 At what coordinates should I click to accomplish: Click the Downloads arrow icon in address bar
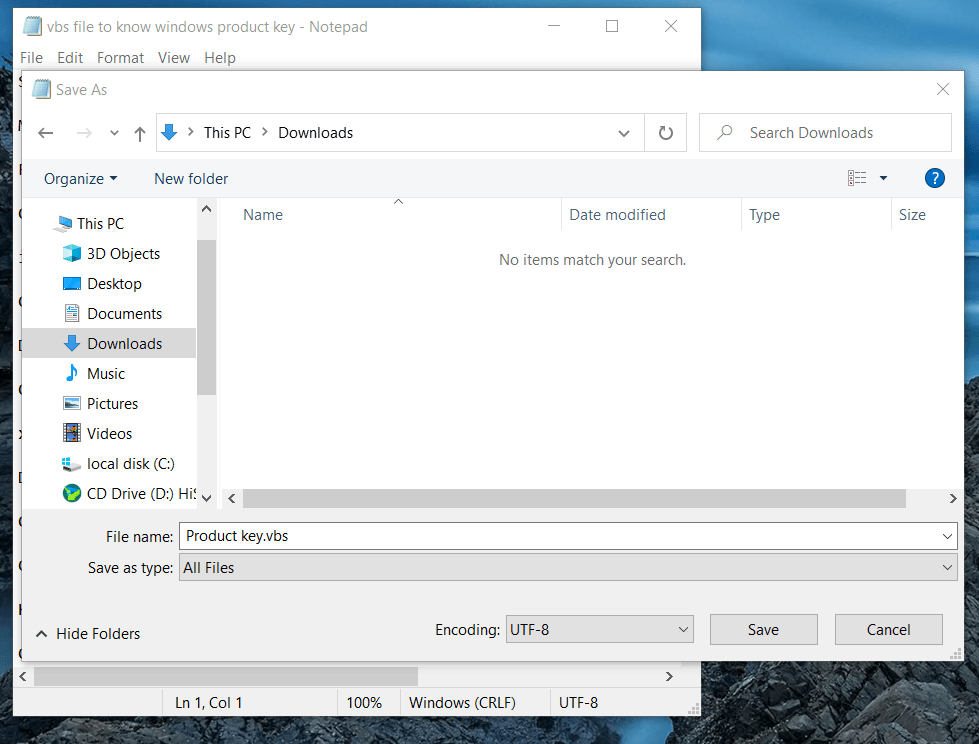click(x=169, y=132)
